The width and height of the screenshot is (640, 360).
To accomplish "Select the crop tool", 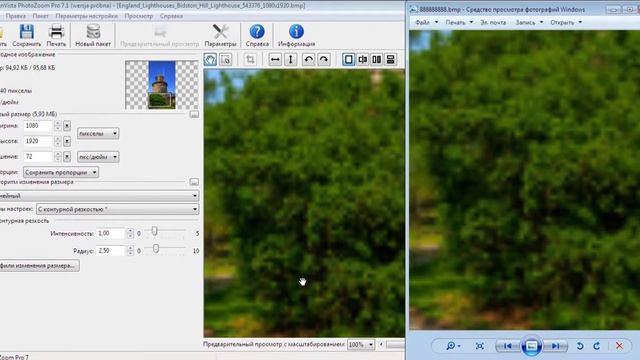I will (x=250, y=60).
